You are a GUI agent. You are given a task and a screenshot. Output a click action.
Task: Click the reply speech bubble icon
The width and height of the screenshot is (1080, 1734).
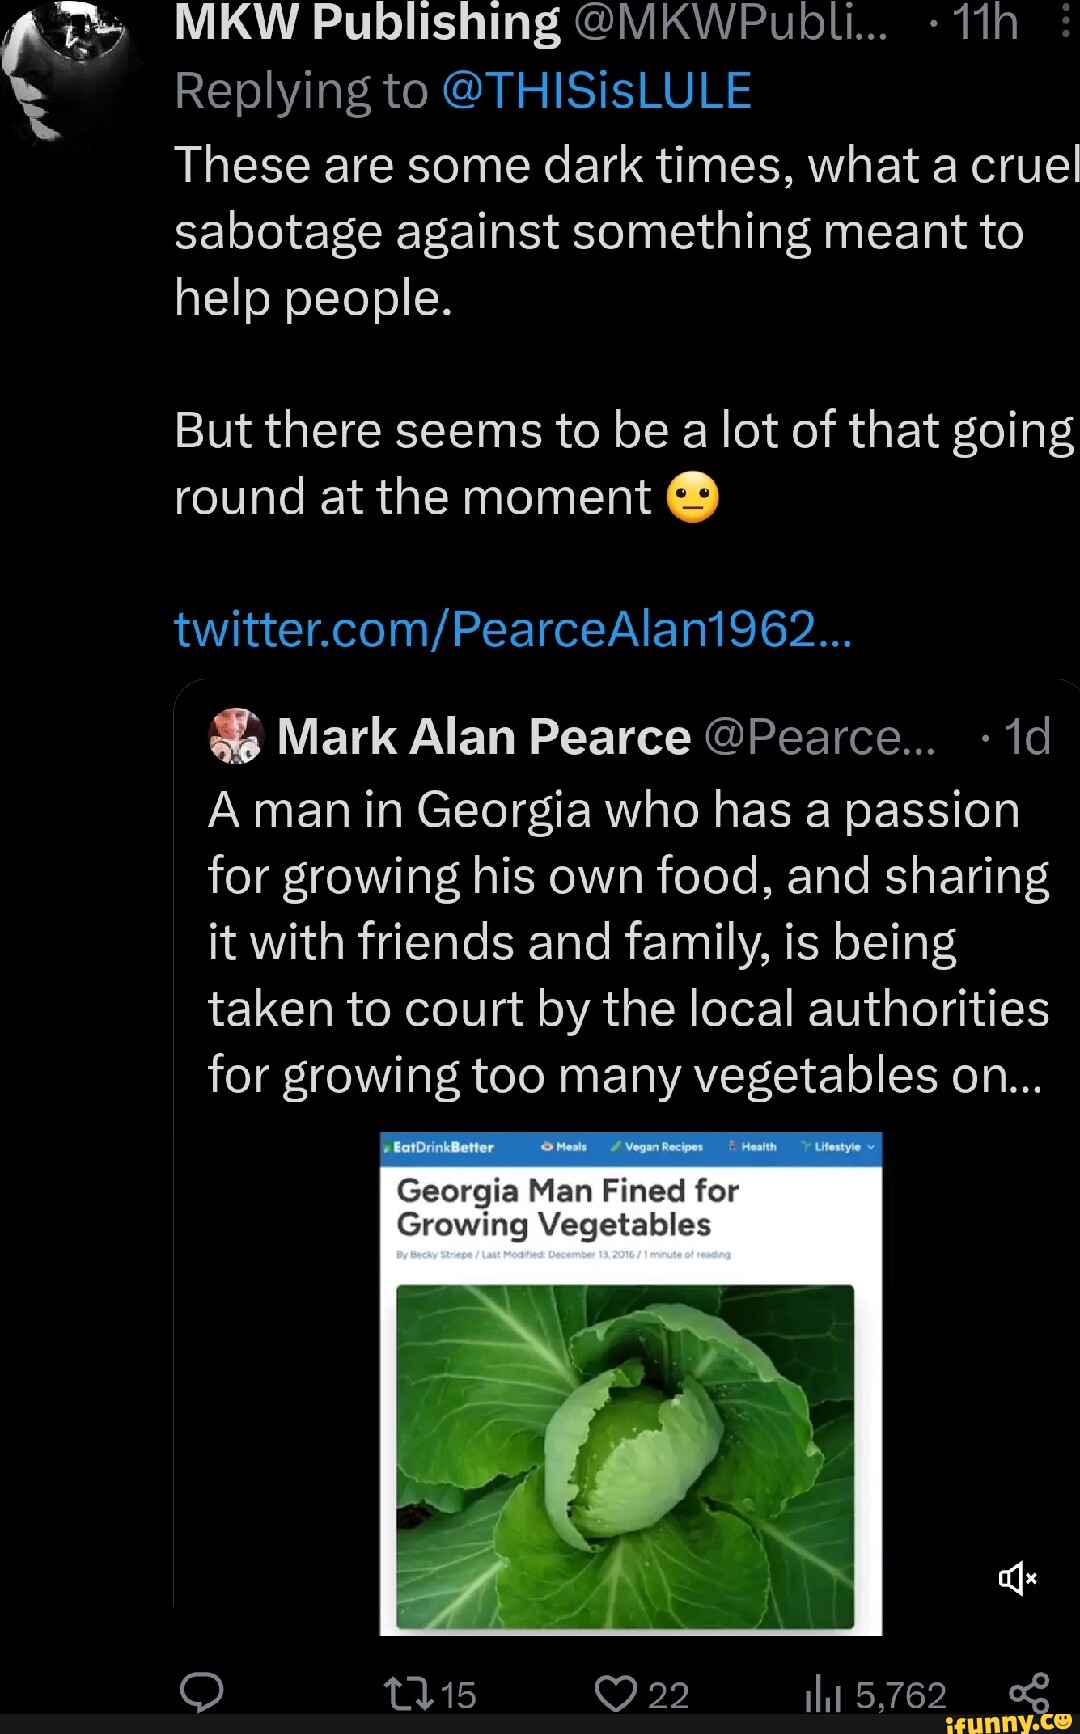click(201, 1693)
